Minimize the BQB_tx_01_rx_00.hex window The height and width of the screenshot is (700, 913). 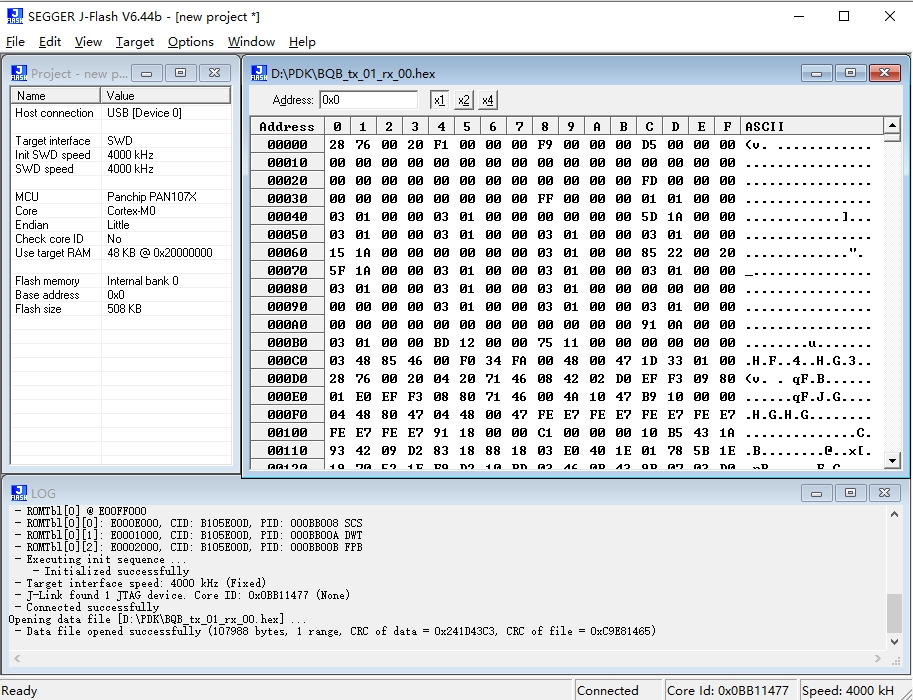pos(816,73)
